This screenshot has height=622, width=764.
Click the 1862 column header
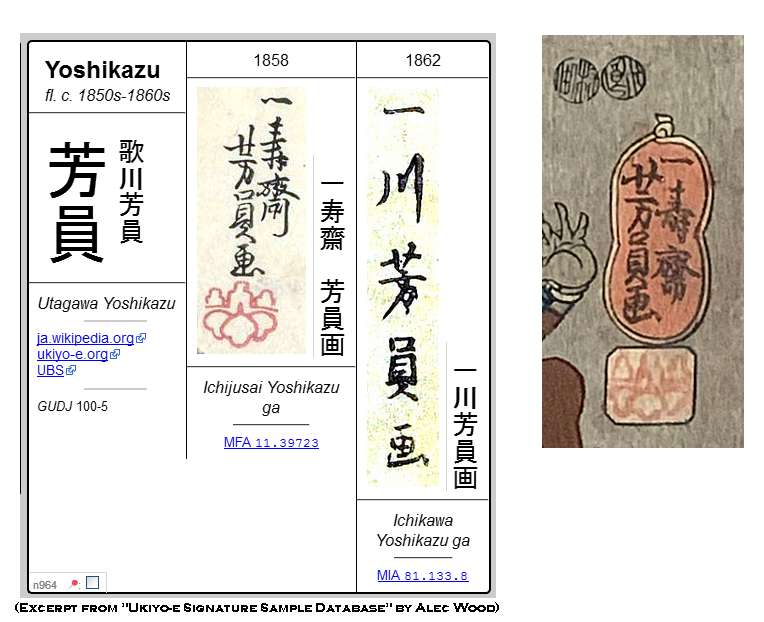coord(423,60)
